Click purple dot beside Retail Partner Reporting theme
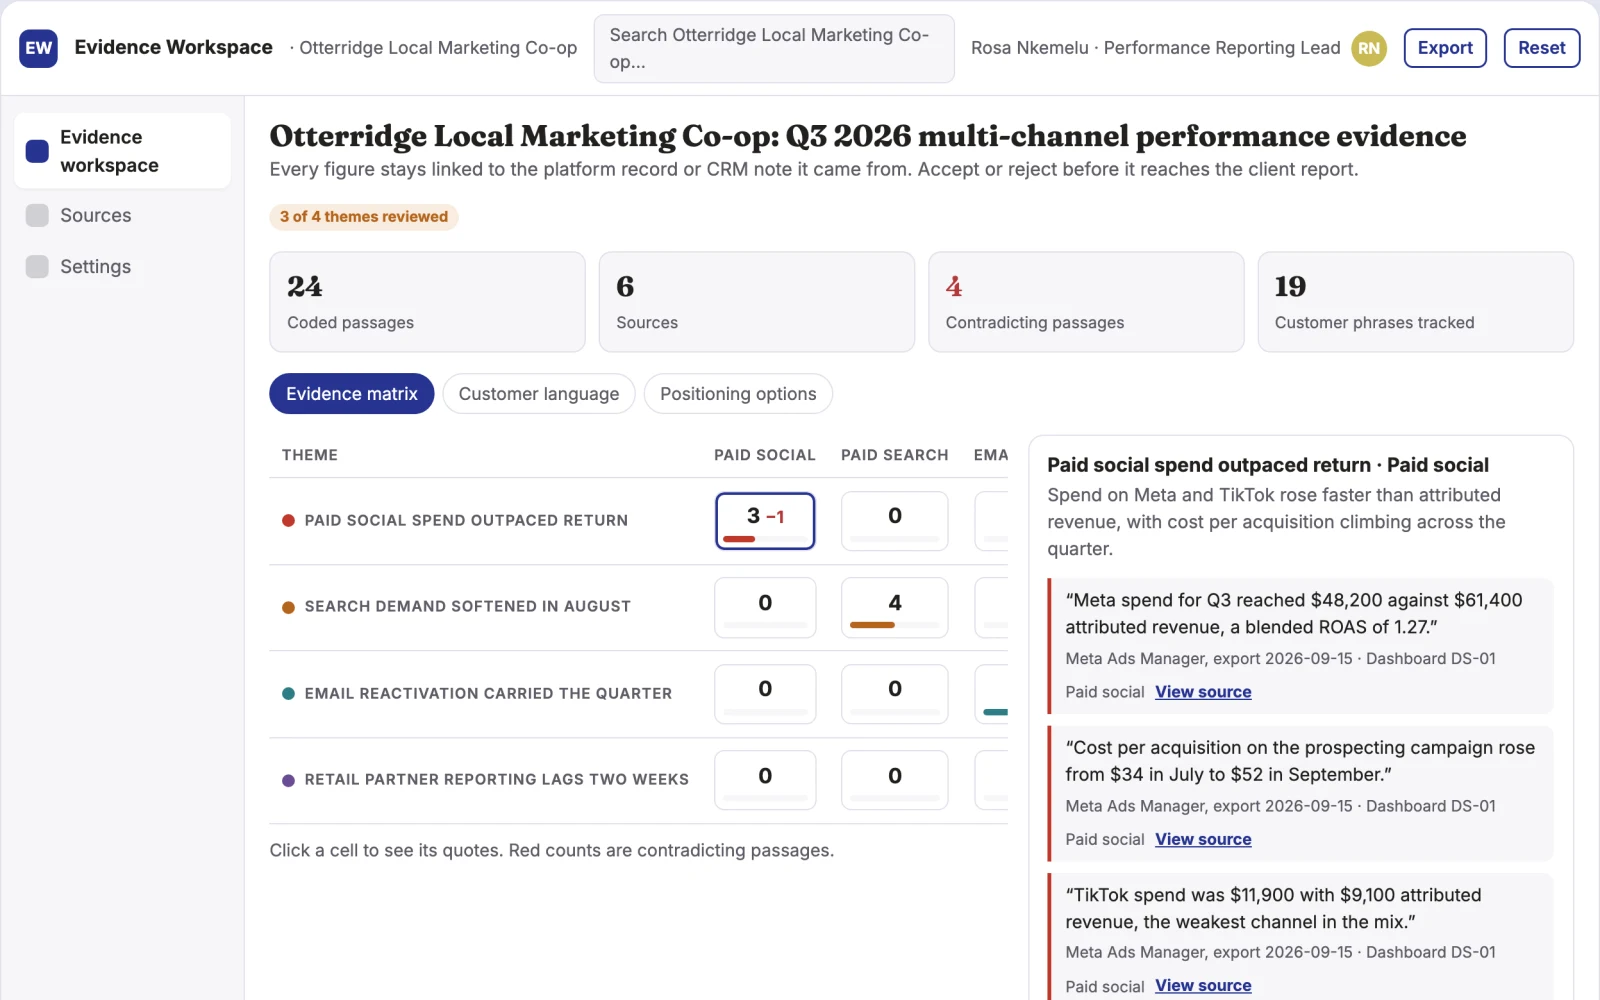The height and width of the screenshot is (1000, 1600). (288, 780)
